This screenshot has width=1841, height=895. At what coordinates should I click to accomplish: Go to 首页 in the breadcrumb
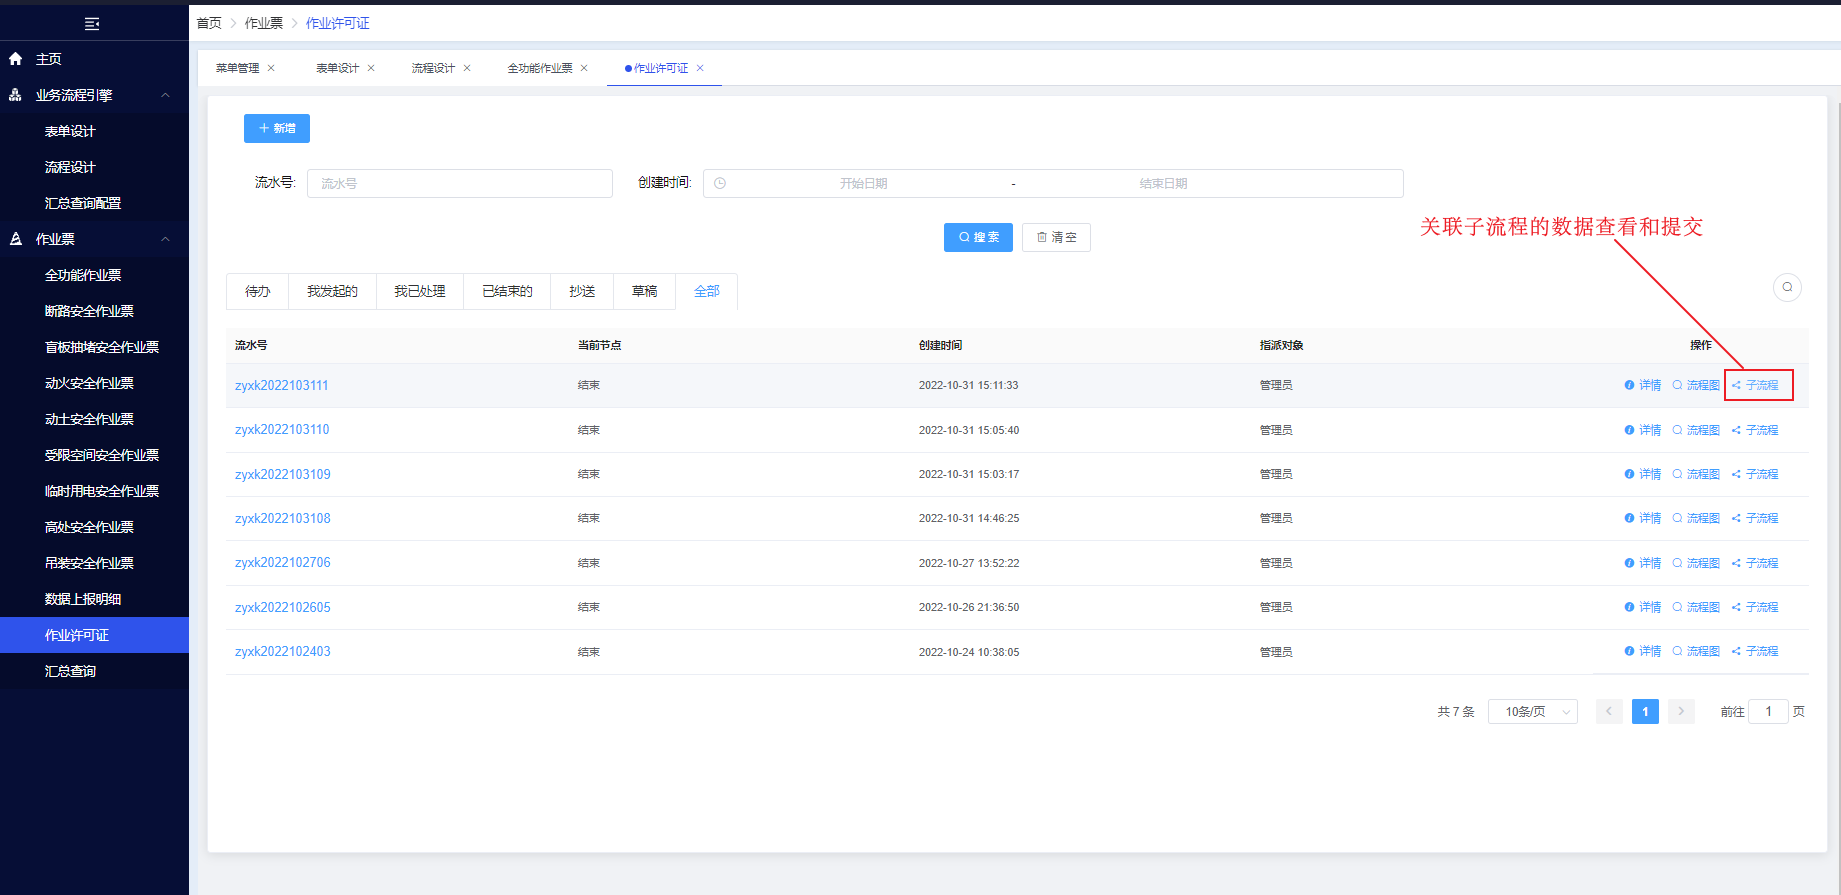[209, 23]
